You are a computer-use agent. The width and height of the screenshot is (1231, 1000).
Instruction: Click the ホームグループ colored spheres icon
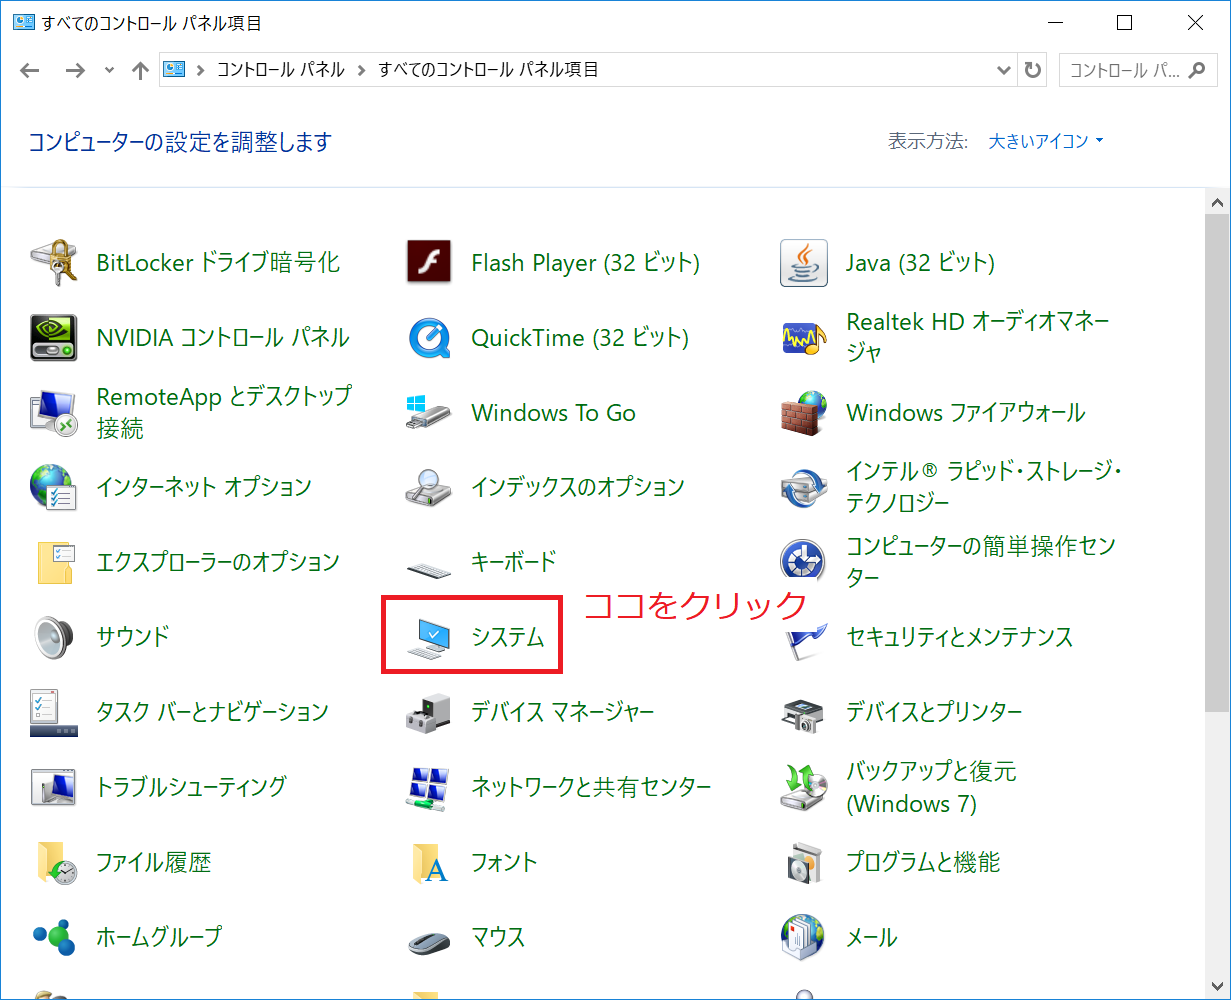click(54, 937)
